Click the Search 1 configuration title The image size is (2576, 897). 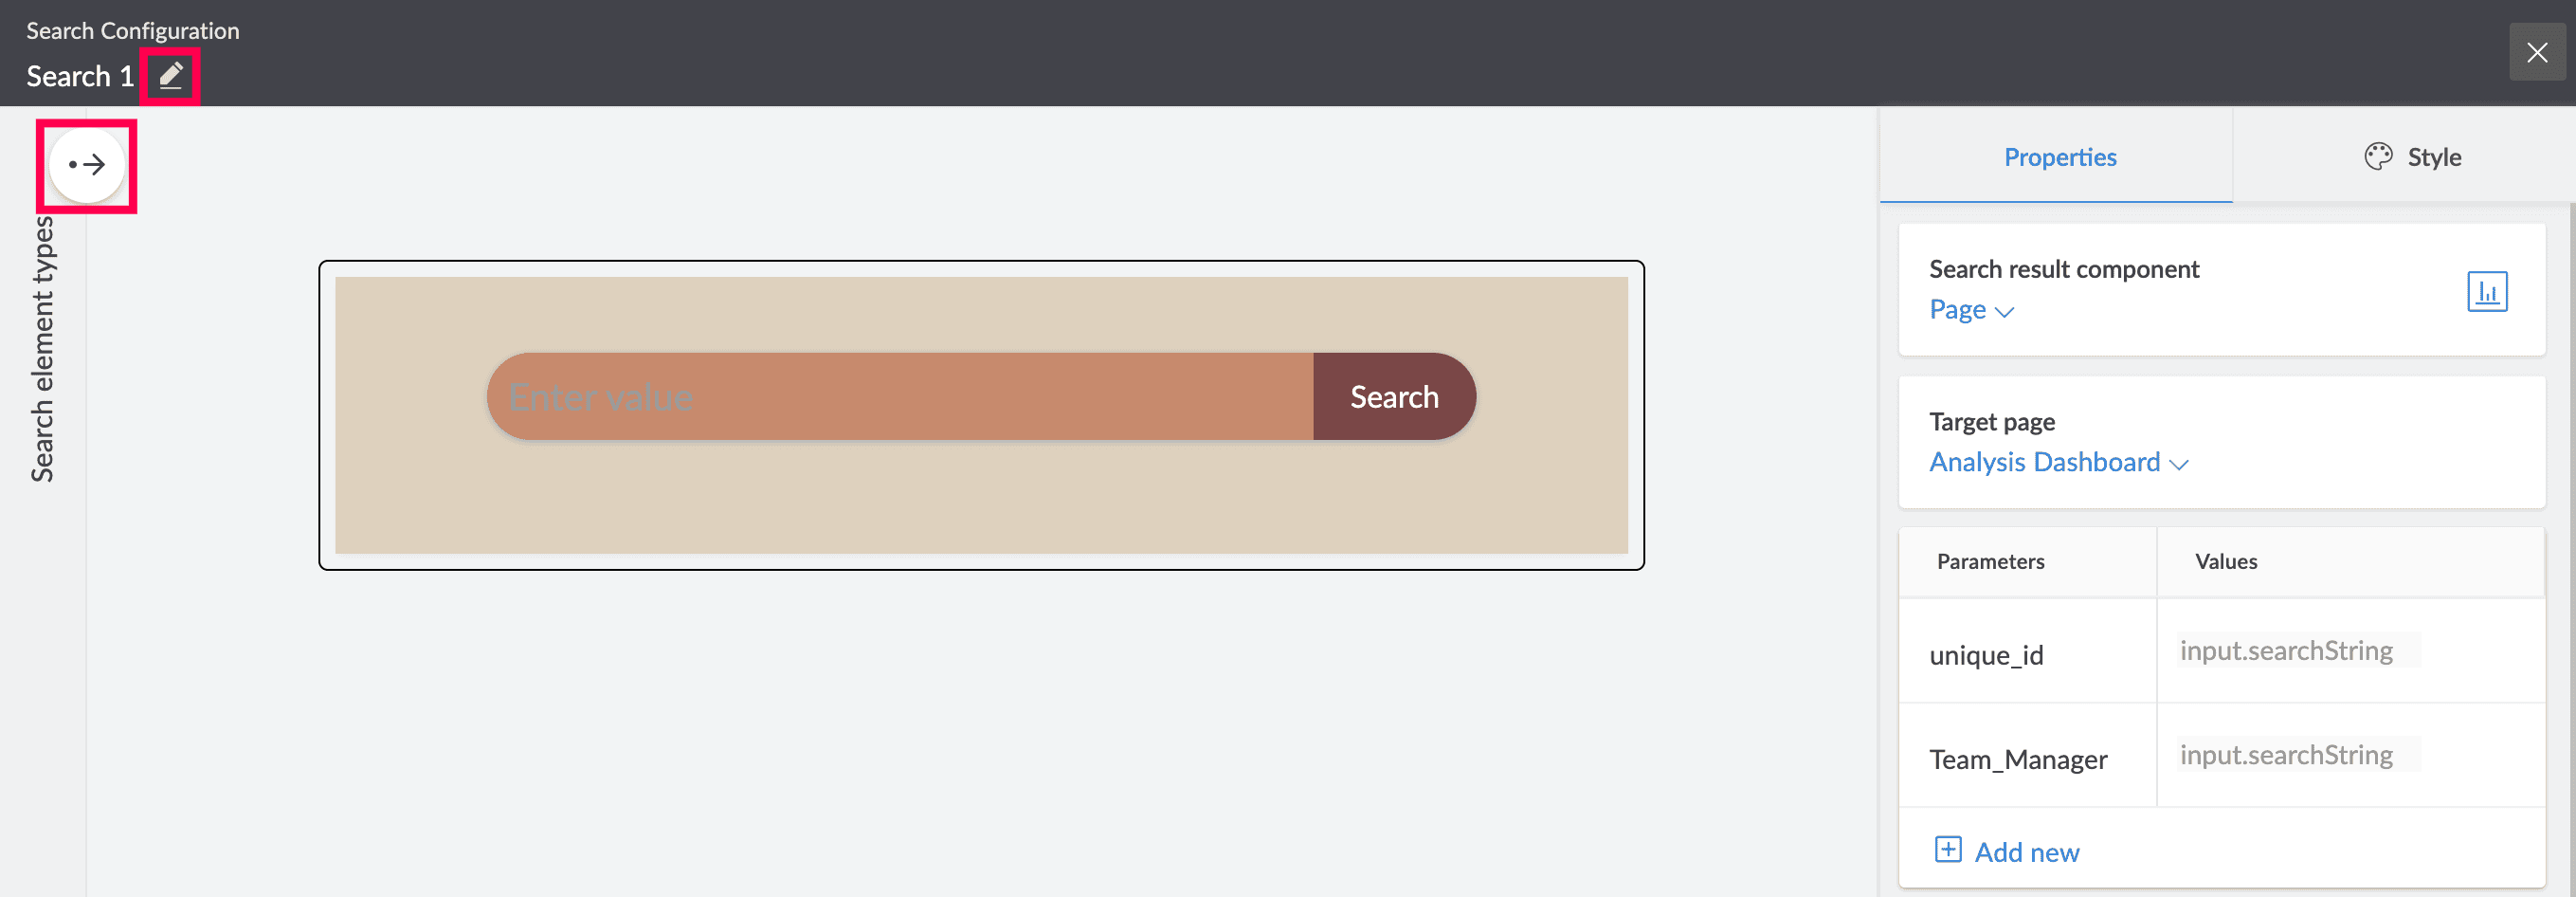[80, 76]
